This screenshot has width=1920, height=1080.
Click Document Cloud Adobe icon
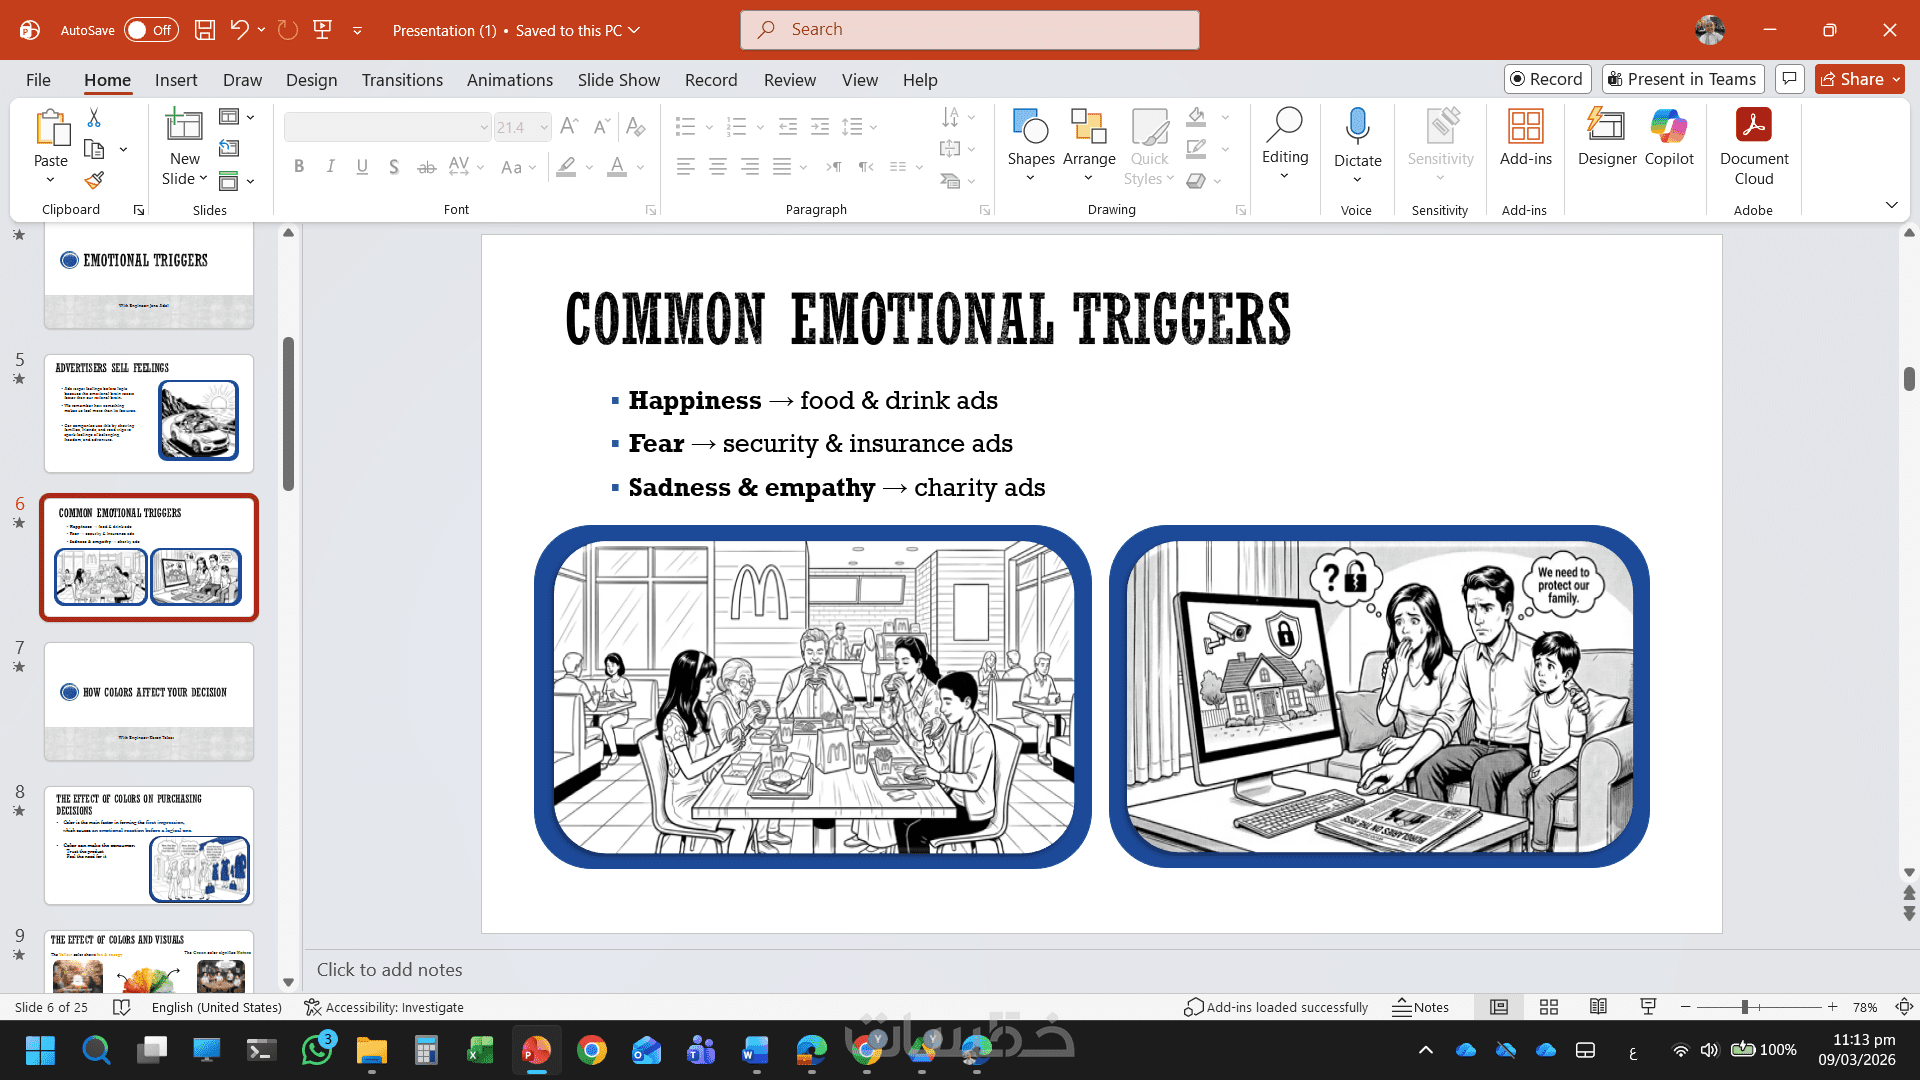pyautogui.click(x=1753, y=147)
